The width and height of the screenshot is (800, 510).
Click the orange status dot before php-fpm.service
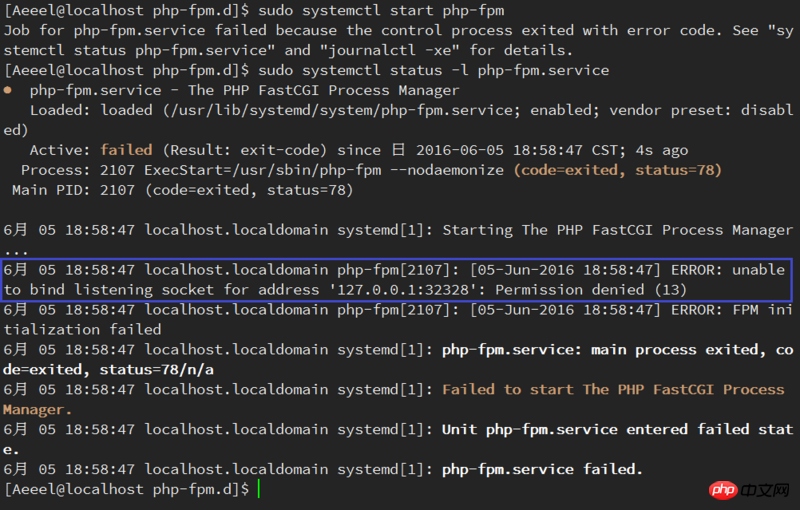(x=8, y=90)
